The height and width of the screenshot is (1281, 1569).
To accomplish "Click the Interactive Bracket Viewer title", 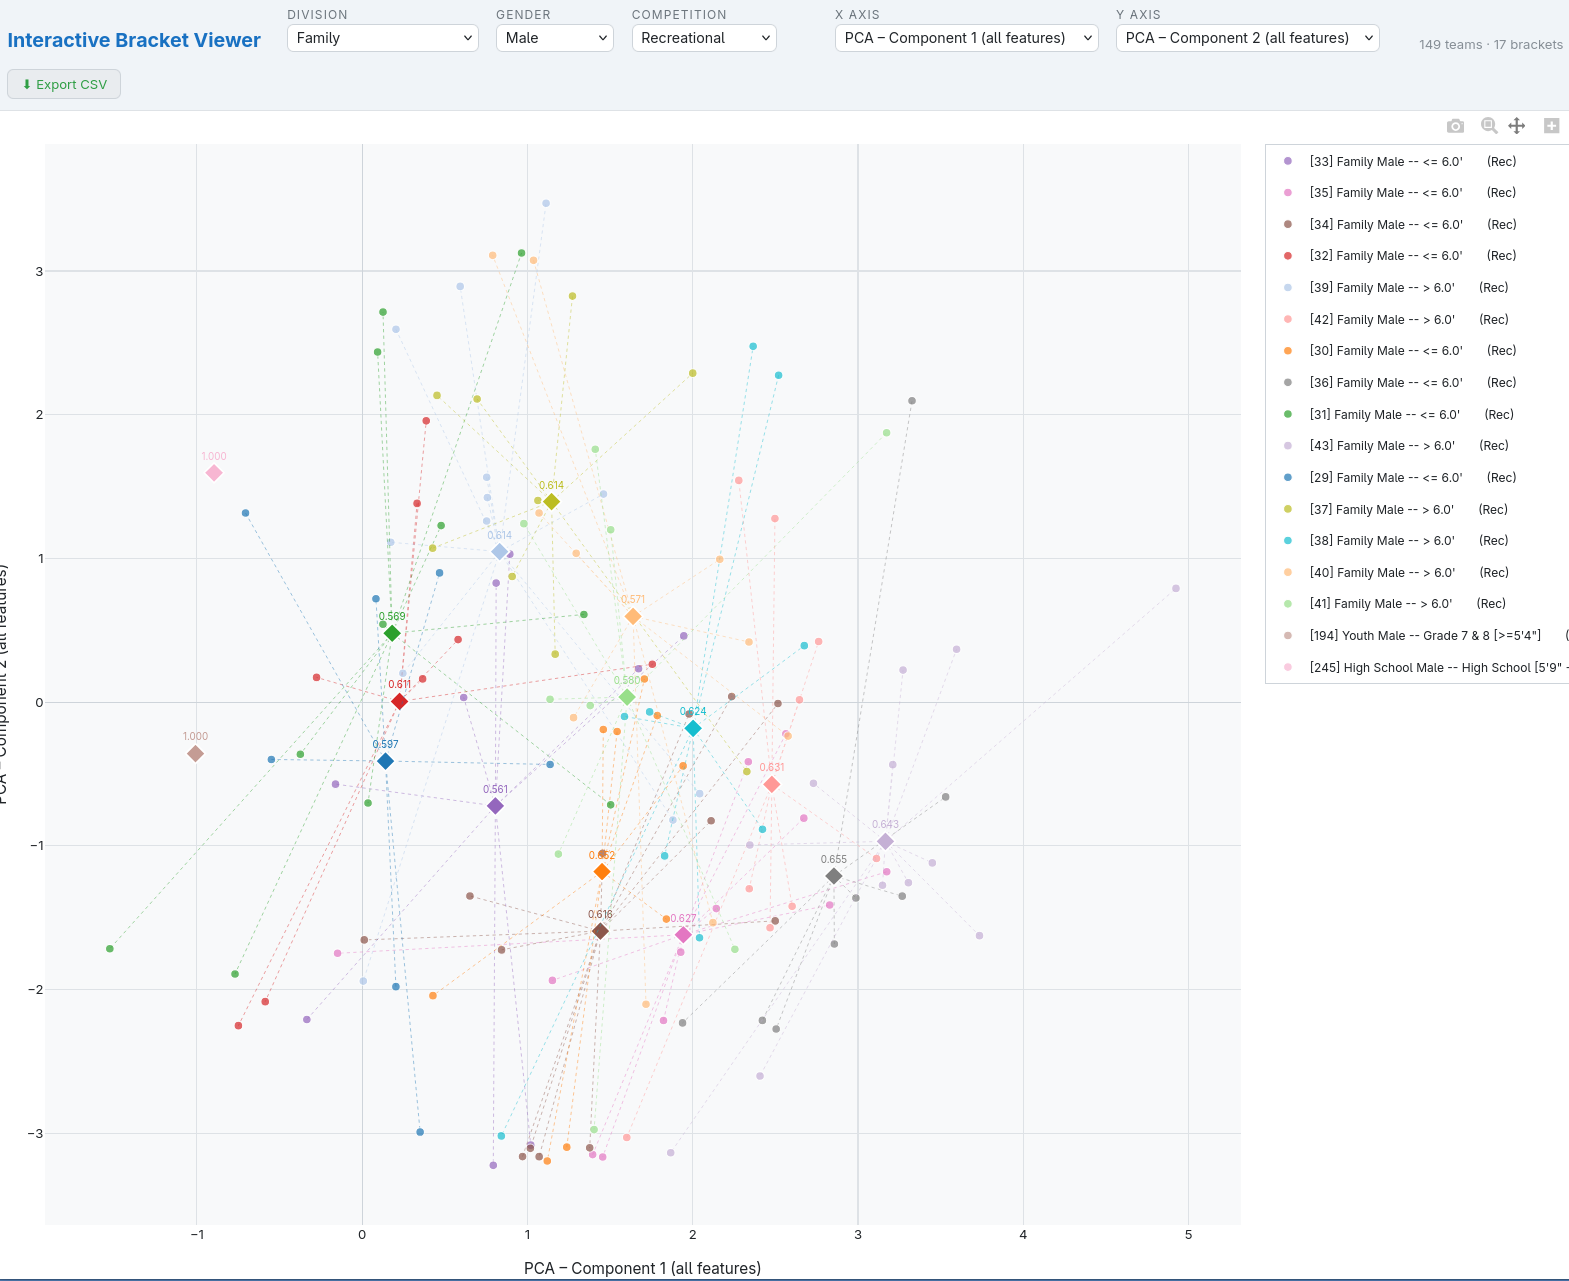I will point(134,40).
